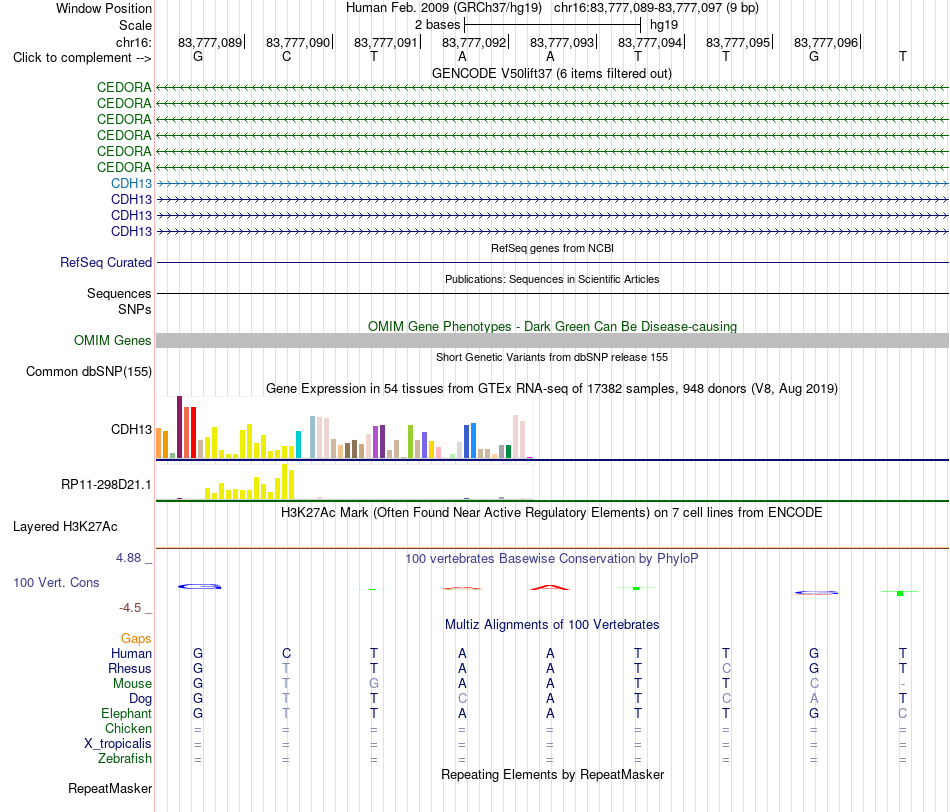Screen dimensions: 950x812
Task: Select the Layered H3K27Ac track label
Action: [65, 527]
